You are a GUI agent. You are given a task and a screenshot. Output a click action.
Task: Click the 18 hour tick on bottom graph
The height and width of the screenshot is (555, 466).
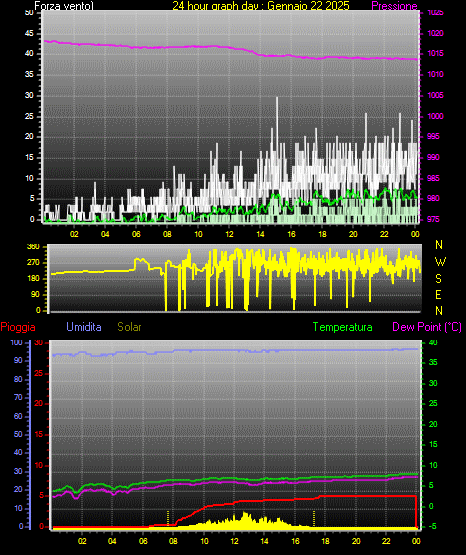[x=325, y=541]
